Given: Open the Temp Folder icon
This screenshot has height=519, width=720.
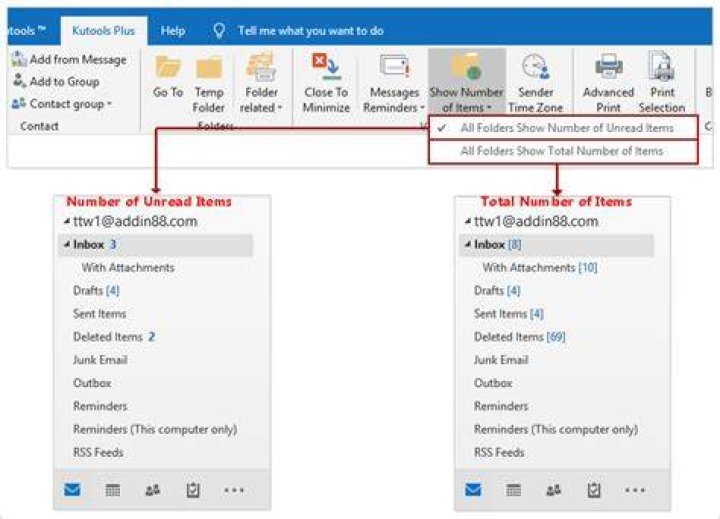Looking at the screenshot, I should pyautogui.click(x=209, y=68).
